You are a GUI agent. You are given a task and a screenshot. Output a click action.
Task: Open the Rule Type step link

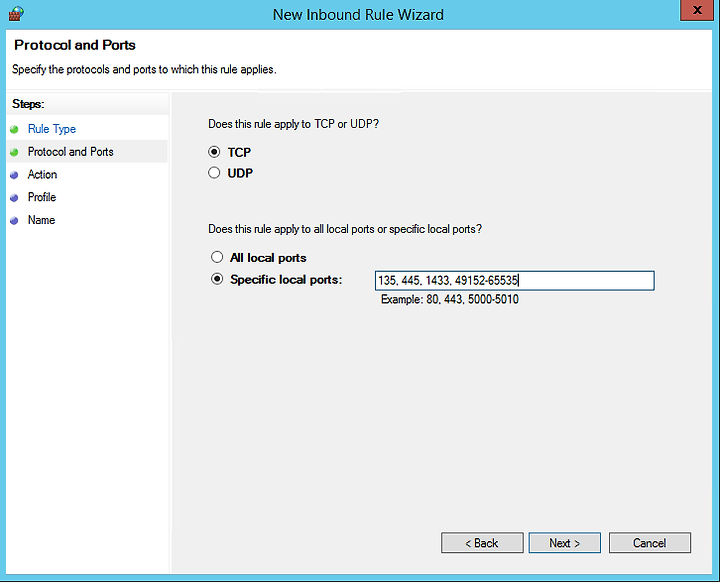pos(52,129)
